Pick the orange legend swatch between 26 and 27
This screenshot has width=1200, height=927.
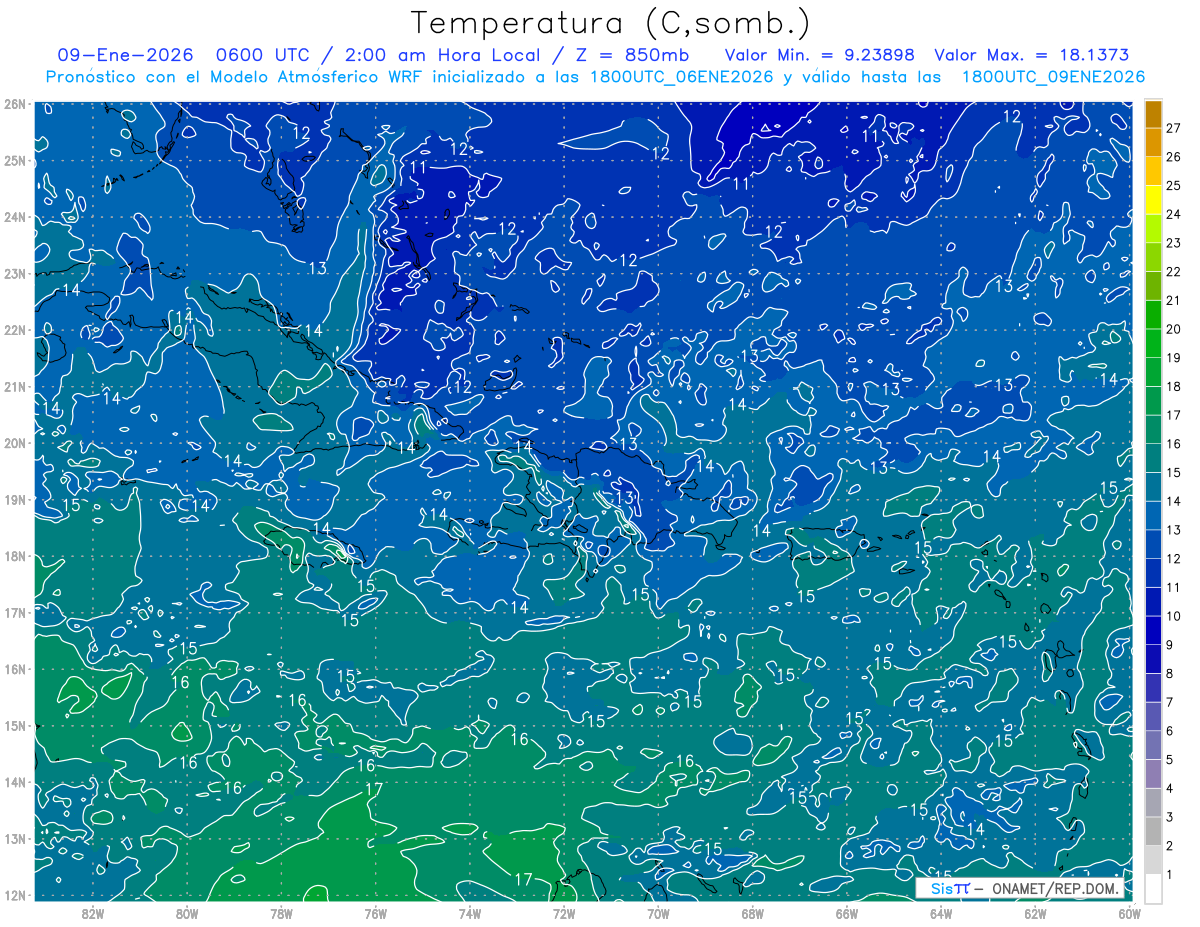click(1153, 142)
